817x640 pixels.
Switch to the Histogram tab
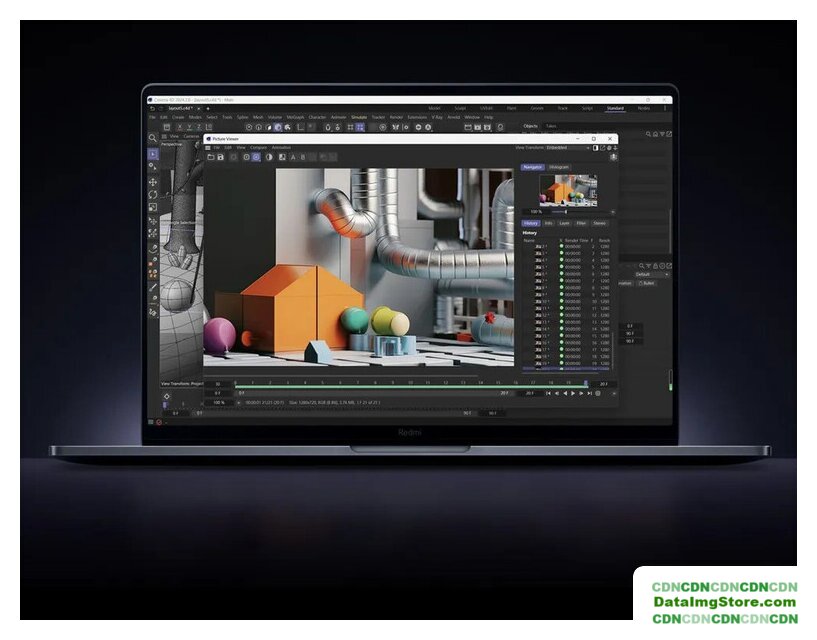558,167
